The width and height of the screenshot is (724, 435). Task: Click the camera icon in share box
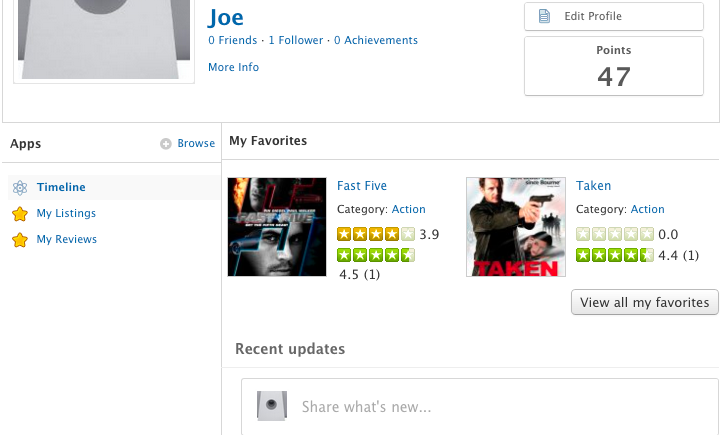tap(271, 406)
